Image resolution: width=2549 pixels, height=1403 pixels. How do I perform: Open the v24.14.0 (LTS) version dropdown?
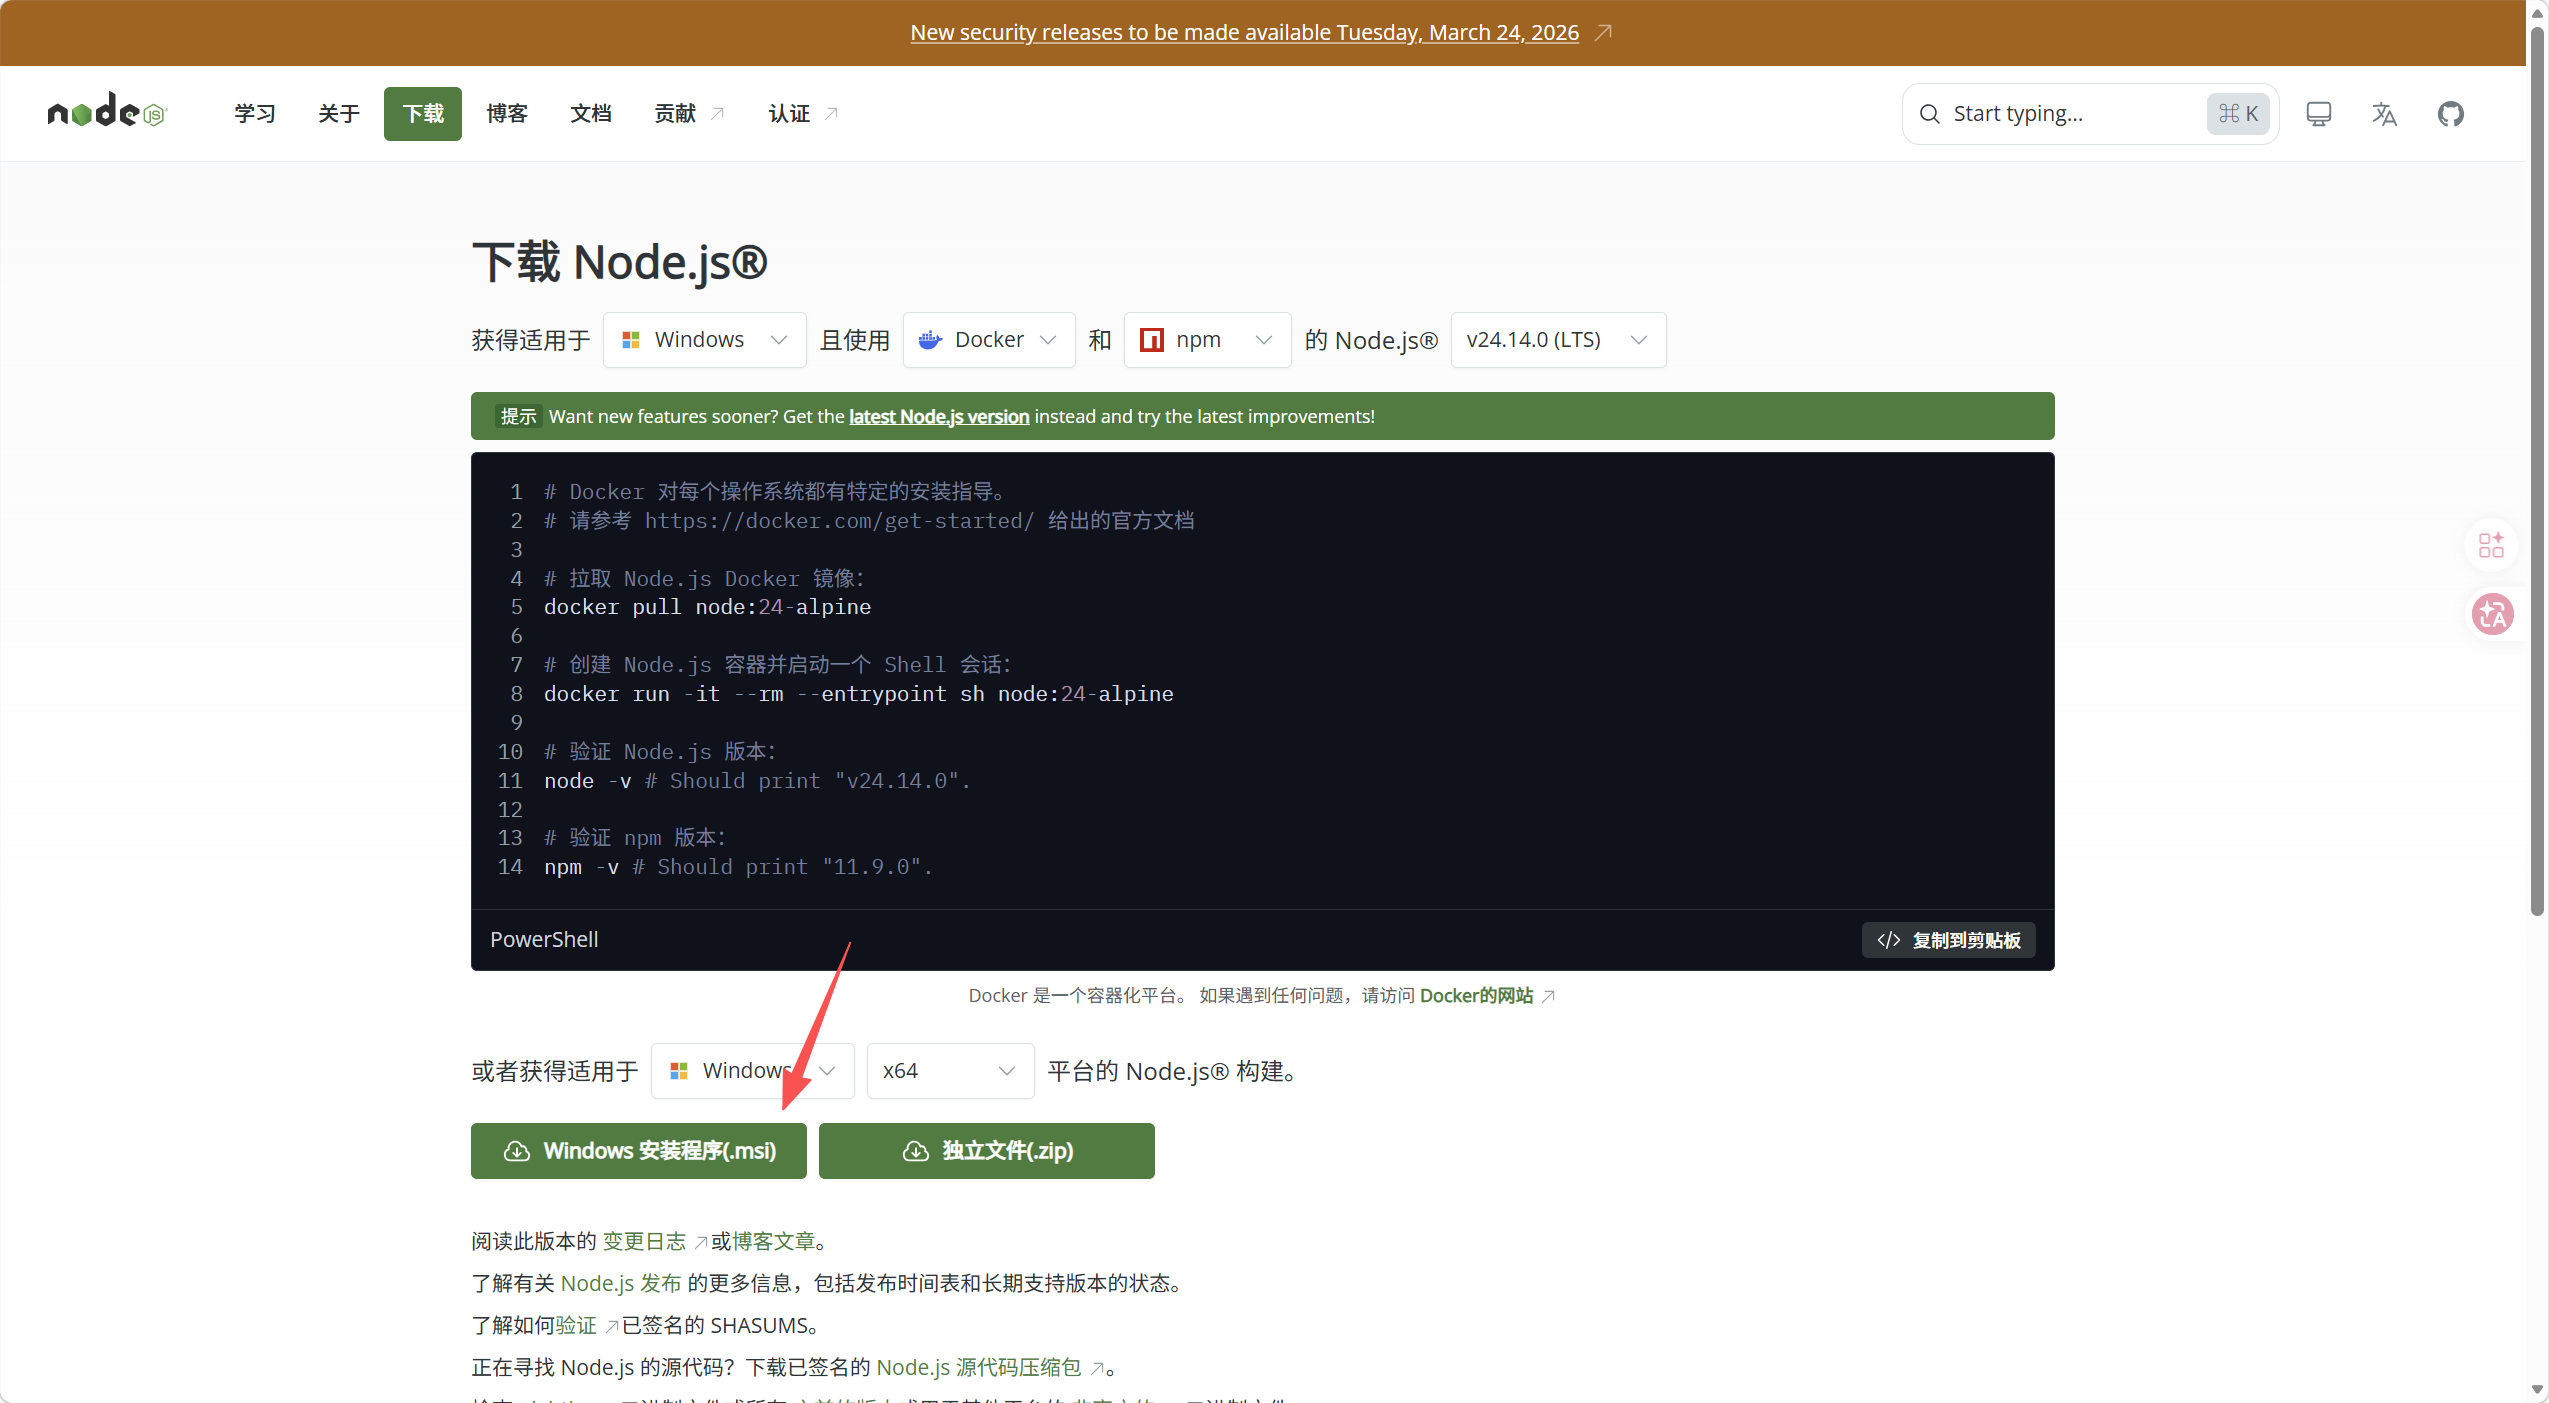click(1557, 340)
